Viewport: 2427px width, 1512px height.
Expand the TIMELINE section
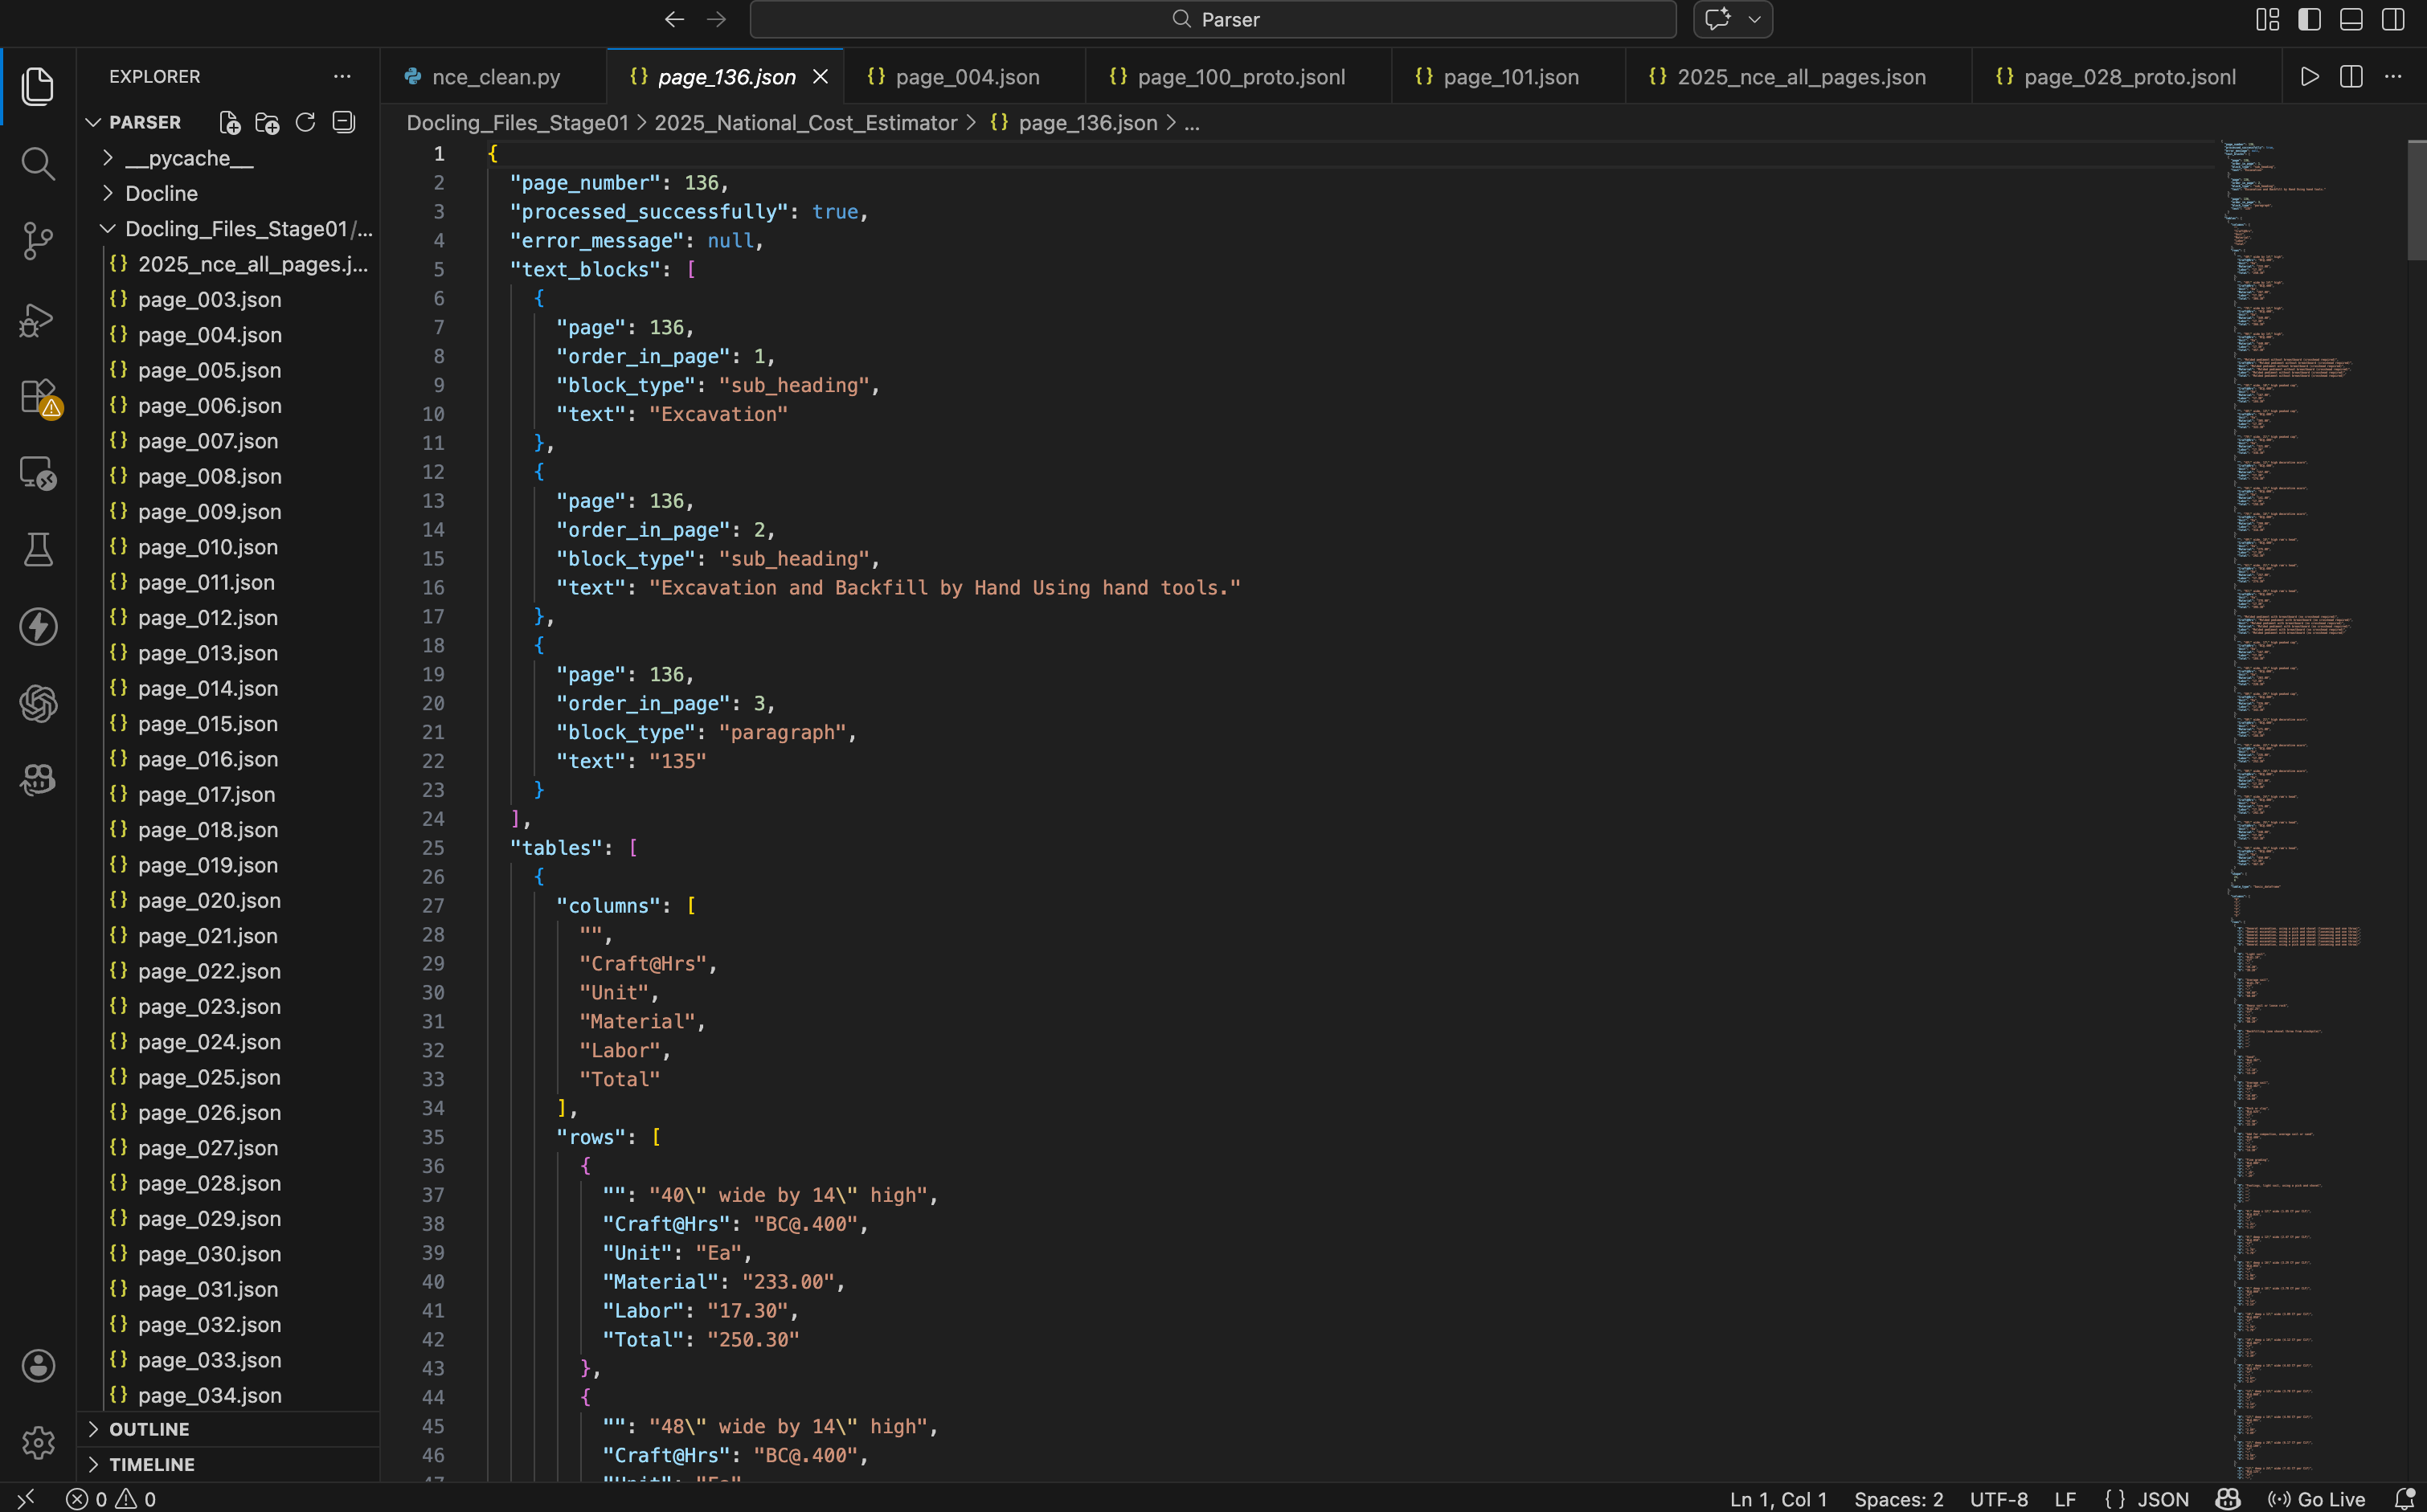[94, 1464]
